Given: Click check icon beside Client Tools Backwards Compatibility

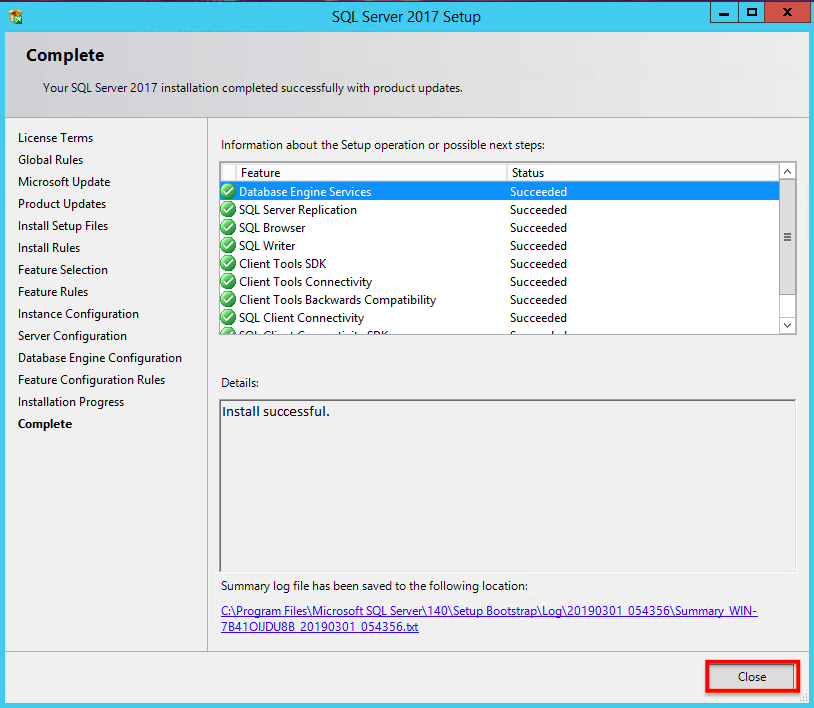Looking at the screenshot, I should point(228,299).
